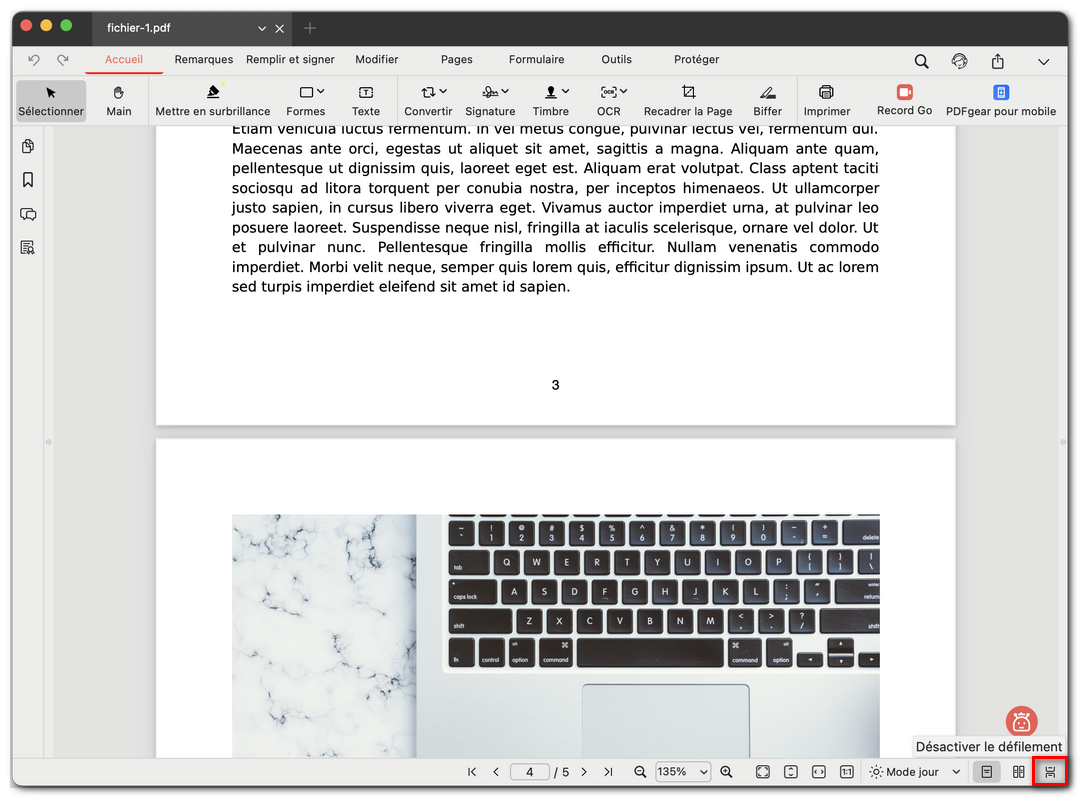Open the bookmarks sidebar panel
The height and width of the screenshot is (799, 1080).
28,180
